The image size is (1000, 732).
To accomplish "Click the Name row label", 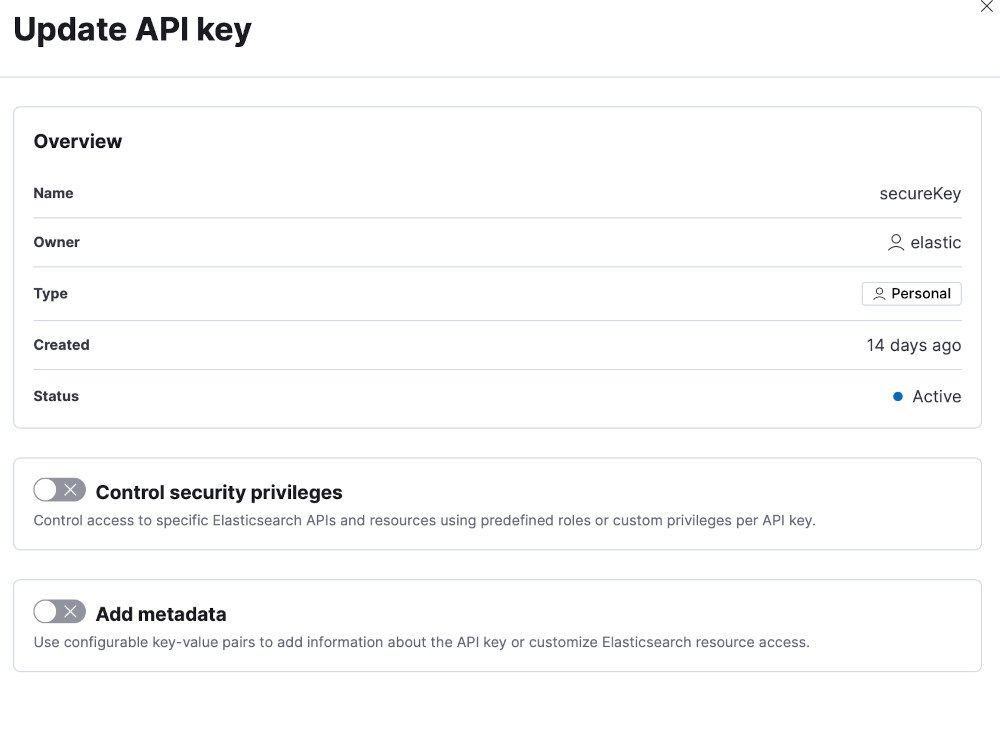I will click(x=53, y=193).
